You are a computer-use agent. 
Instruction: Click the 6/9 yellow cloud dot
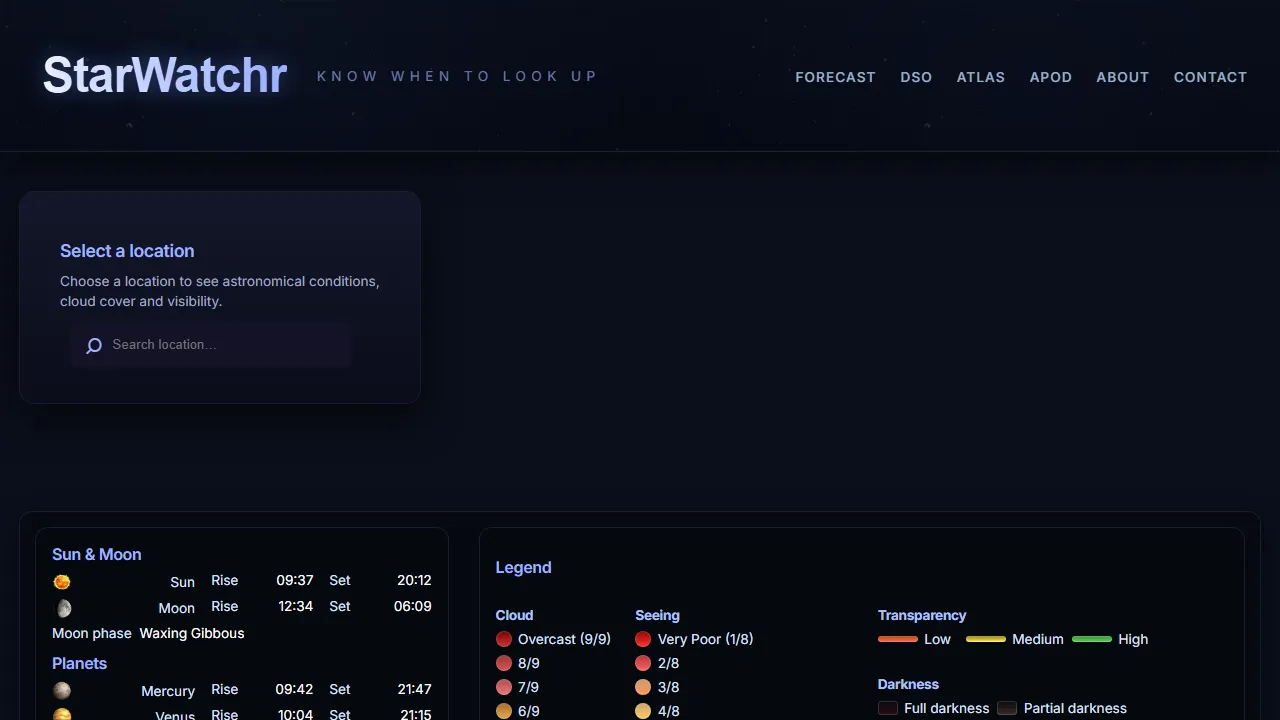click(503, 711)
